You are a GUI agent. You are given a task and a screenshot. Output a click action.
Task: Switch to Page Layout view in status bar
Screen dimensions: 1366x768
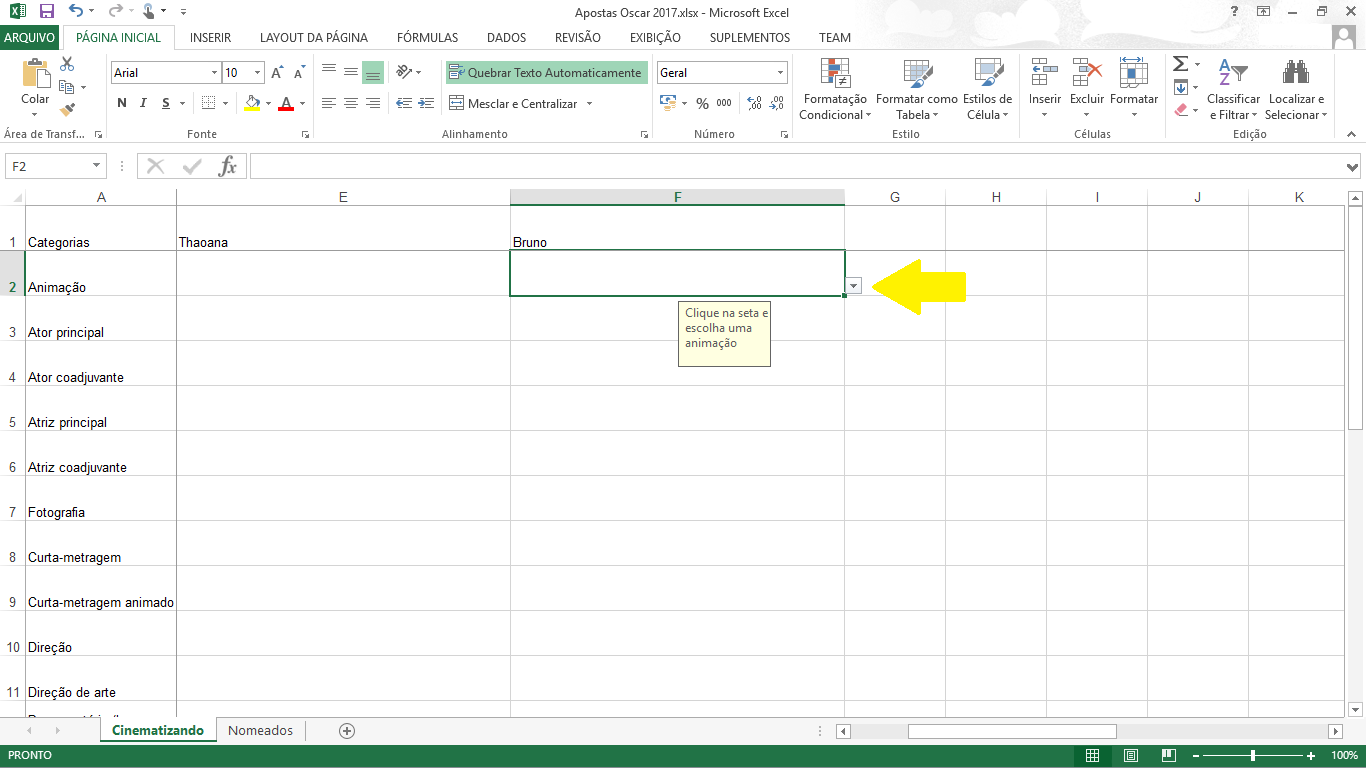point(1131,756)
